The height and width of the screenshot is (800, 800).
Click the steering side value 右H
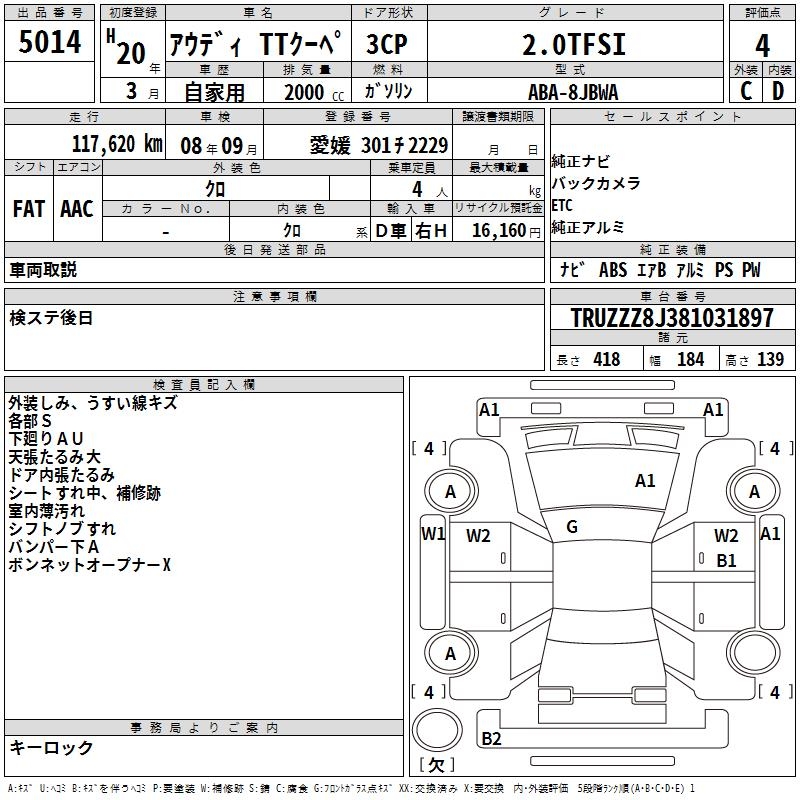(x=431, y=231)
